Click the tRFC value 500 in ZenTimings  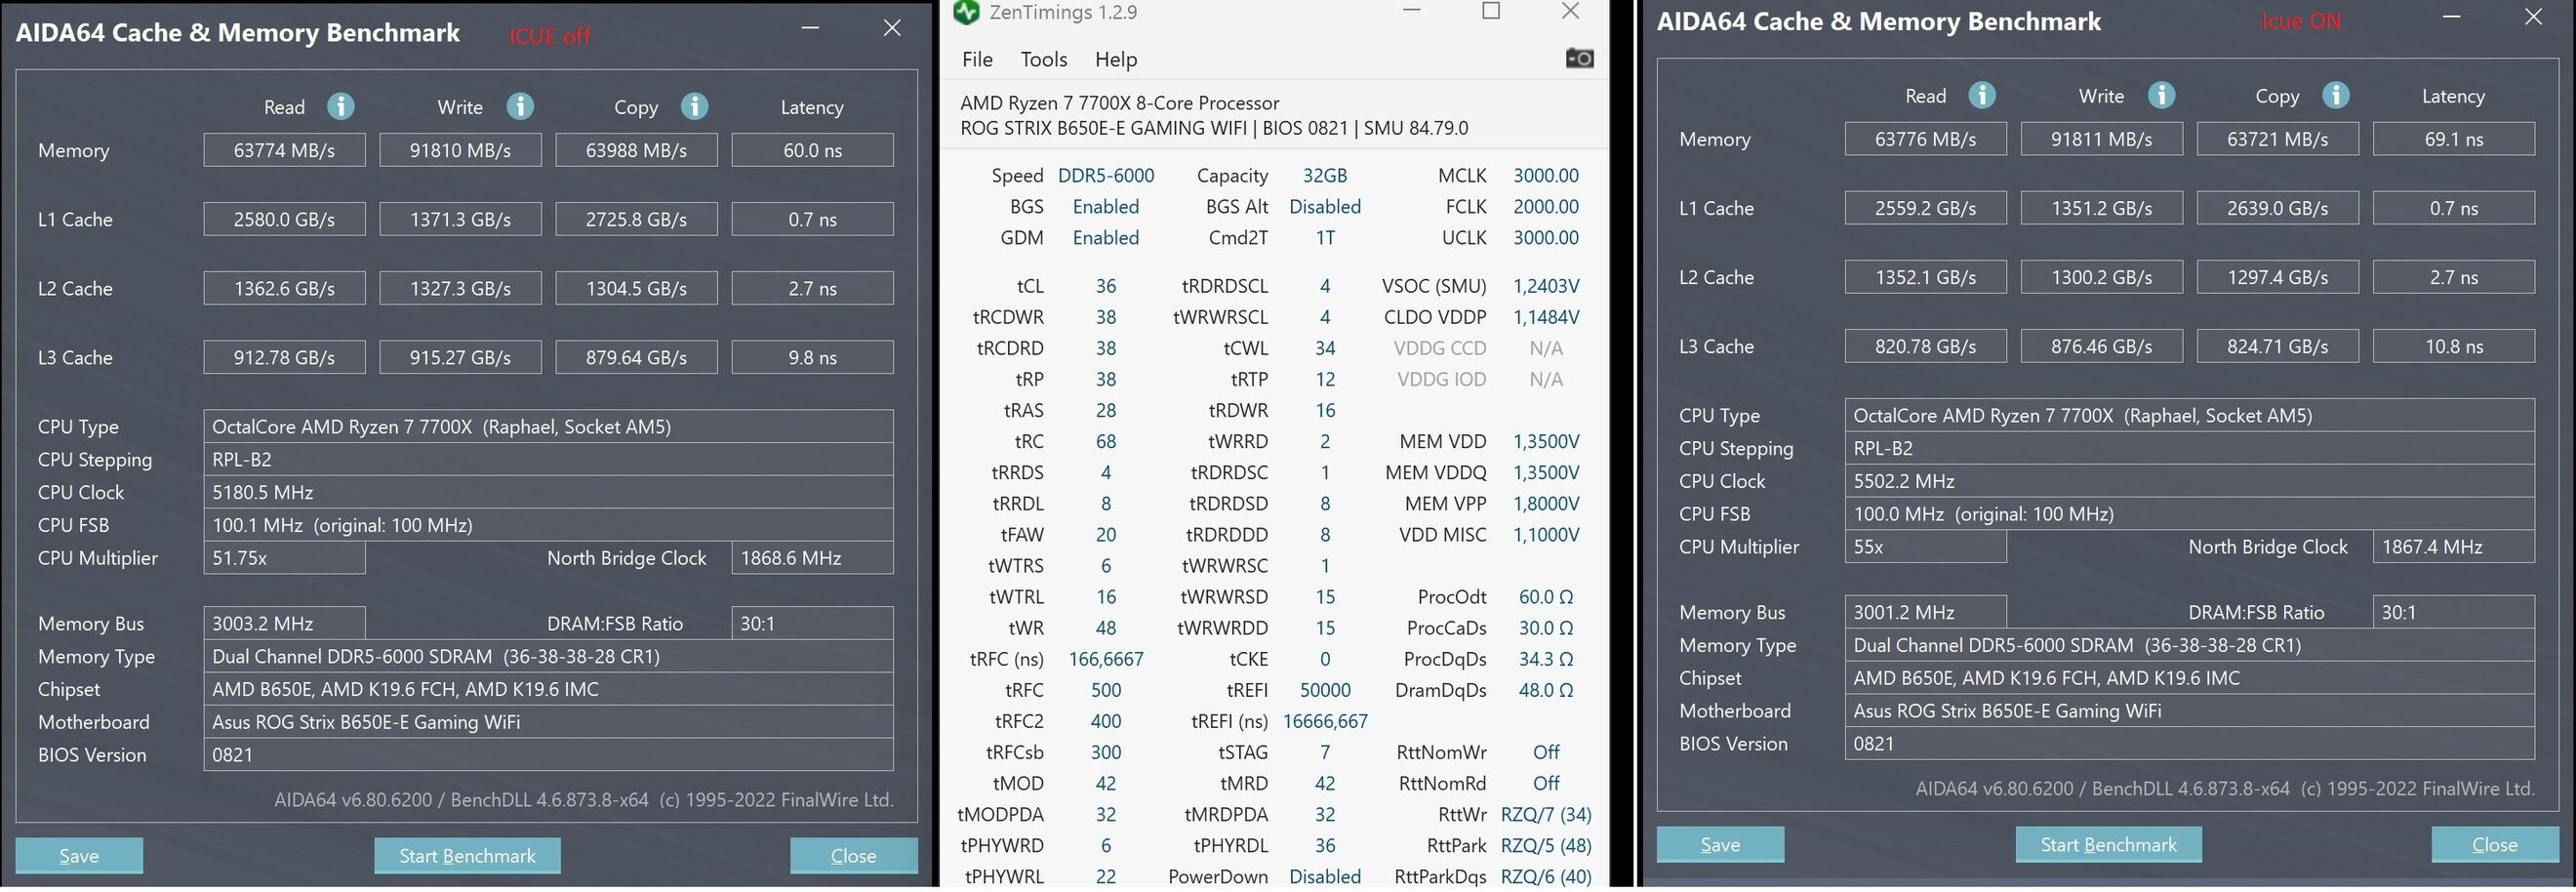pos(1106,690)
